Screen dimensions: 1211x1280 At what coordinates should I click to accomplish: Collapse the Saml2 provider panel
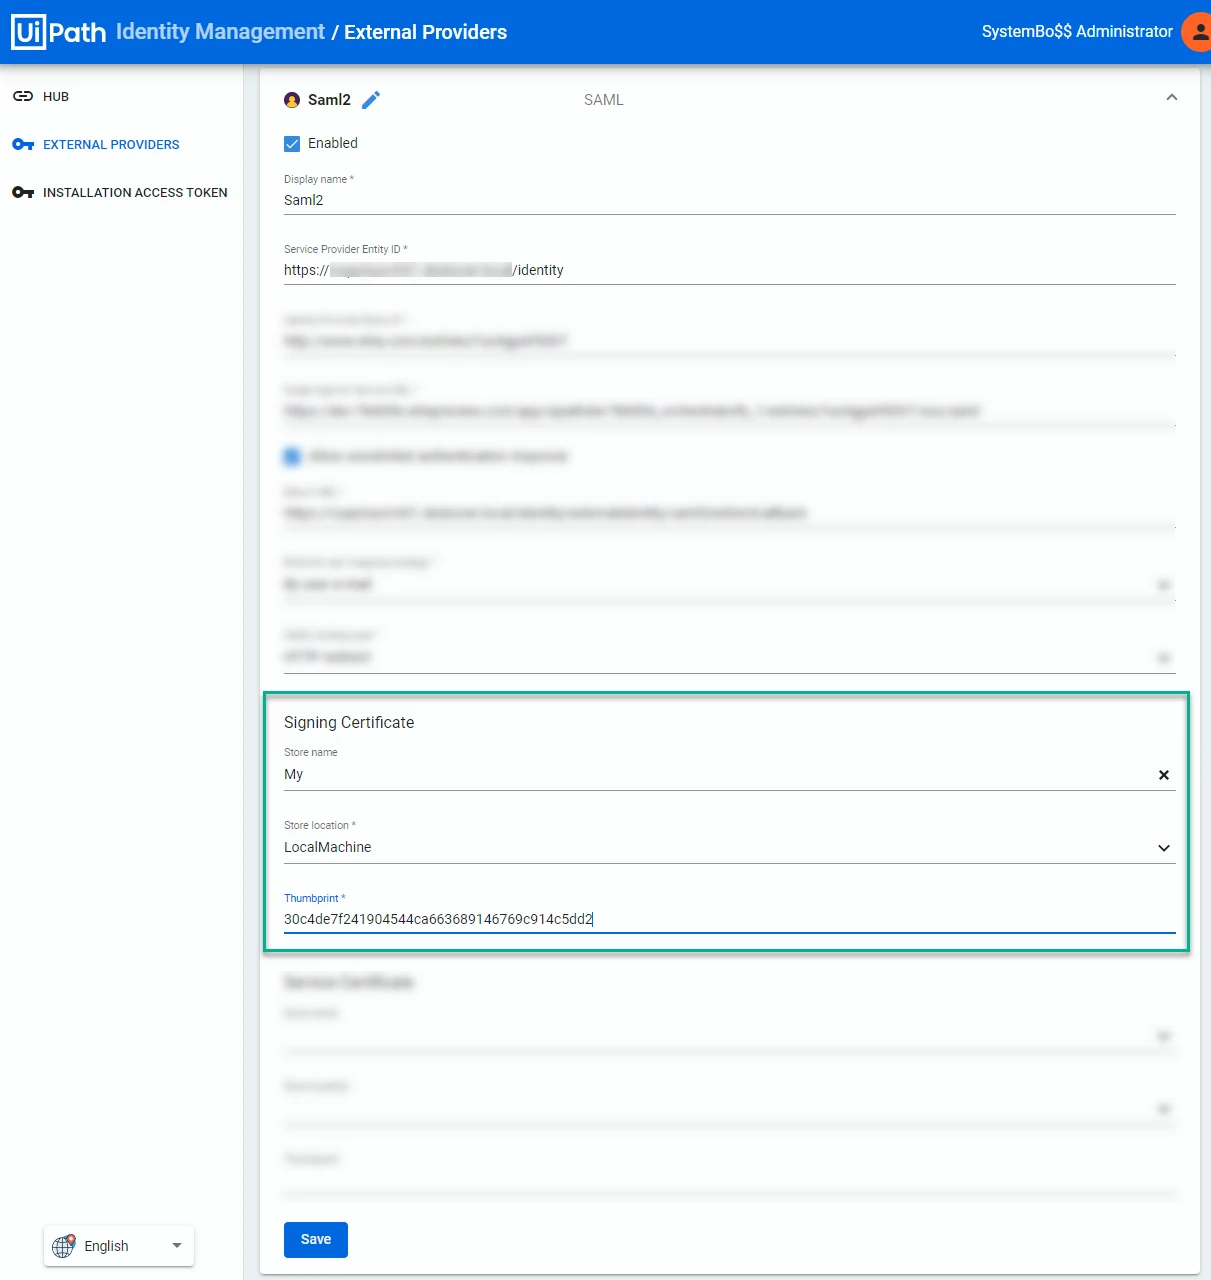[x=1172, y=98]
